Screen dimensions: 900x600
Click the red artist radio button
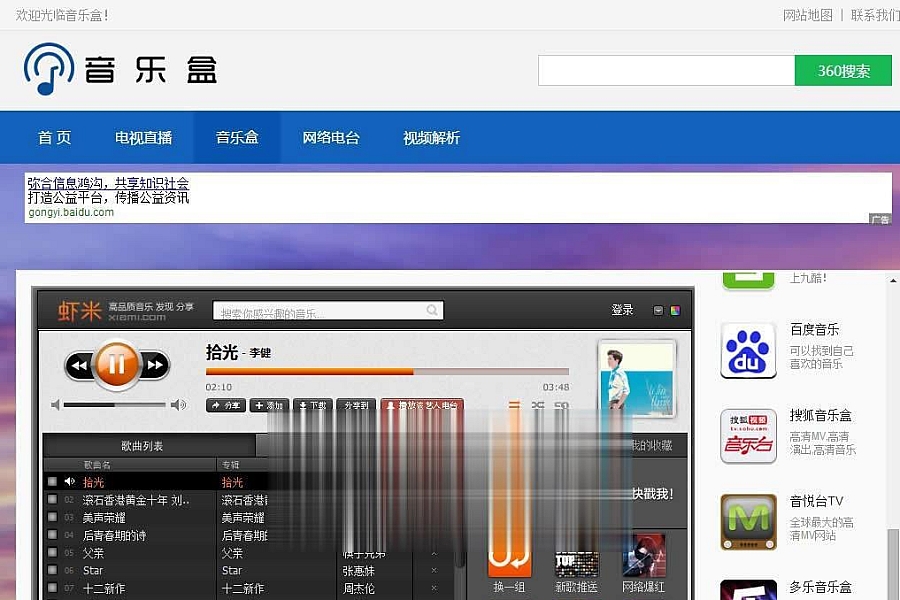pos(422,405)
